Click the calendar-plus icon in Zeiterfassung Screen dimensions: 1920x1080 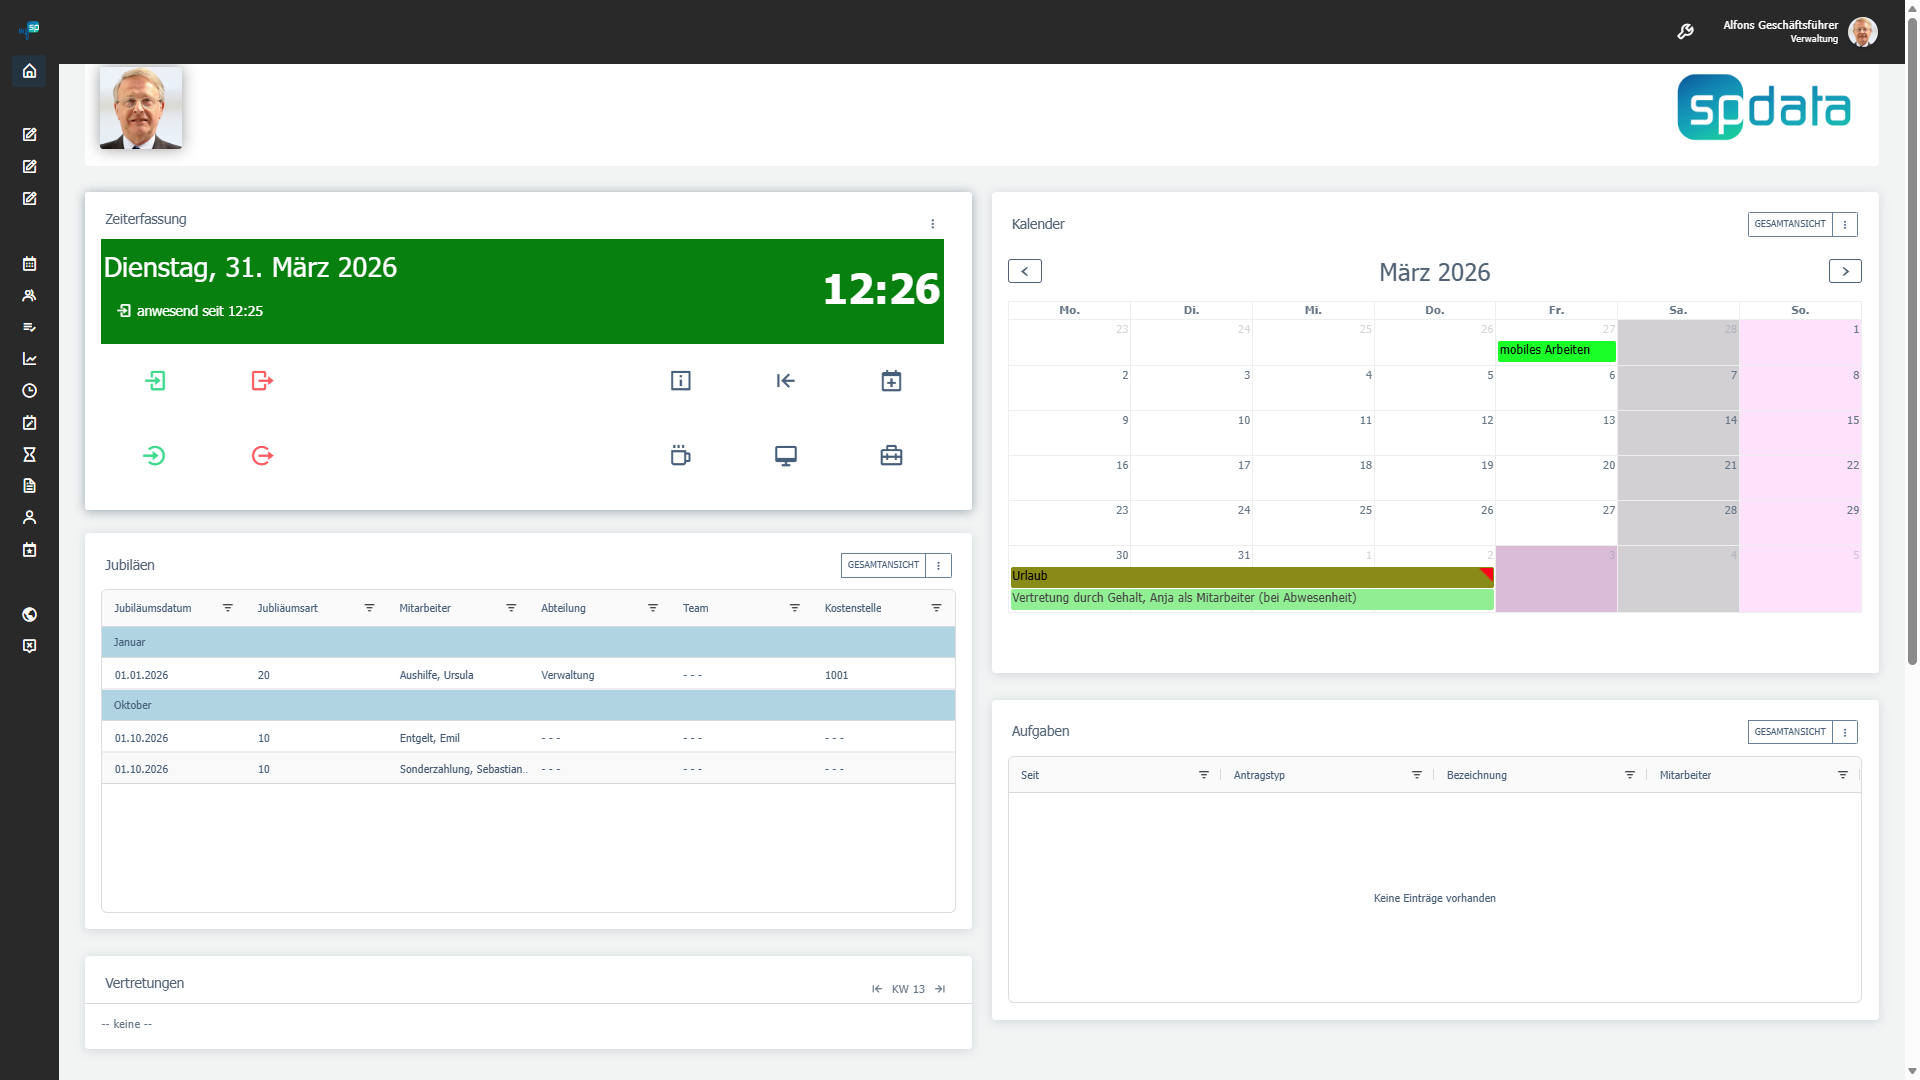(891, 381)
